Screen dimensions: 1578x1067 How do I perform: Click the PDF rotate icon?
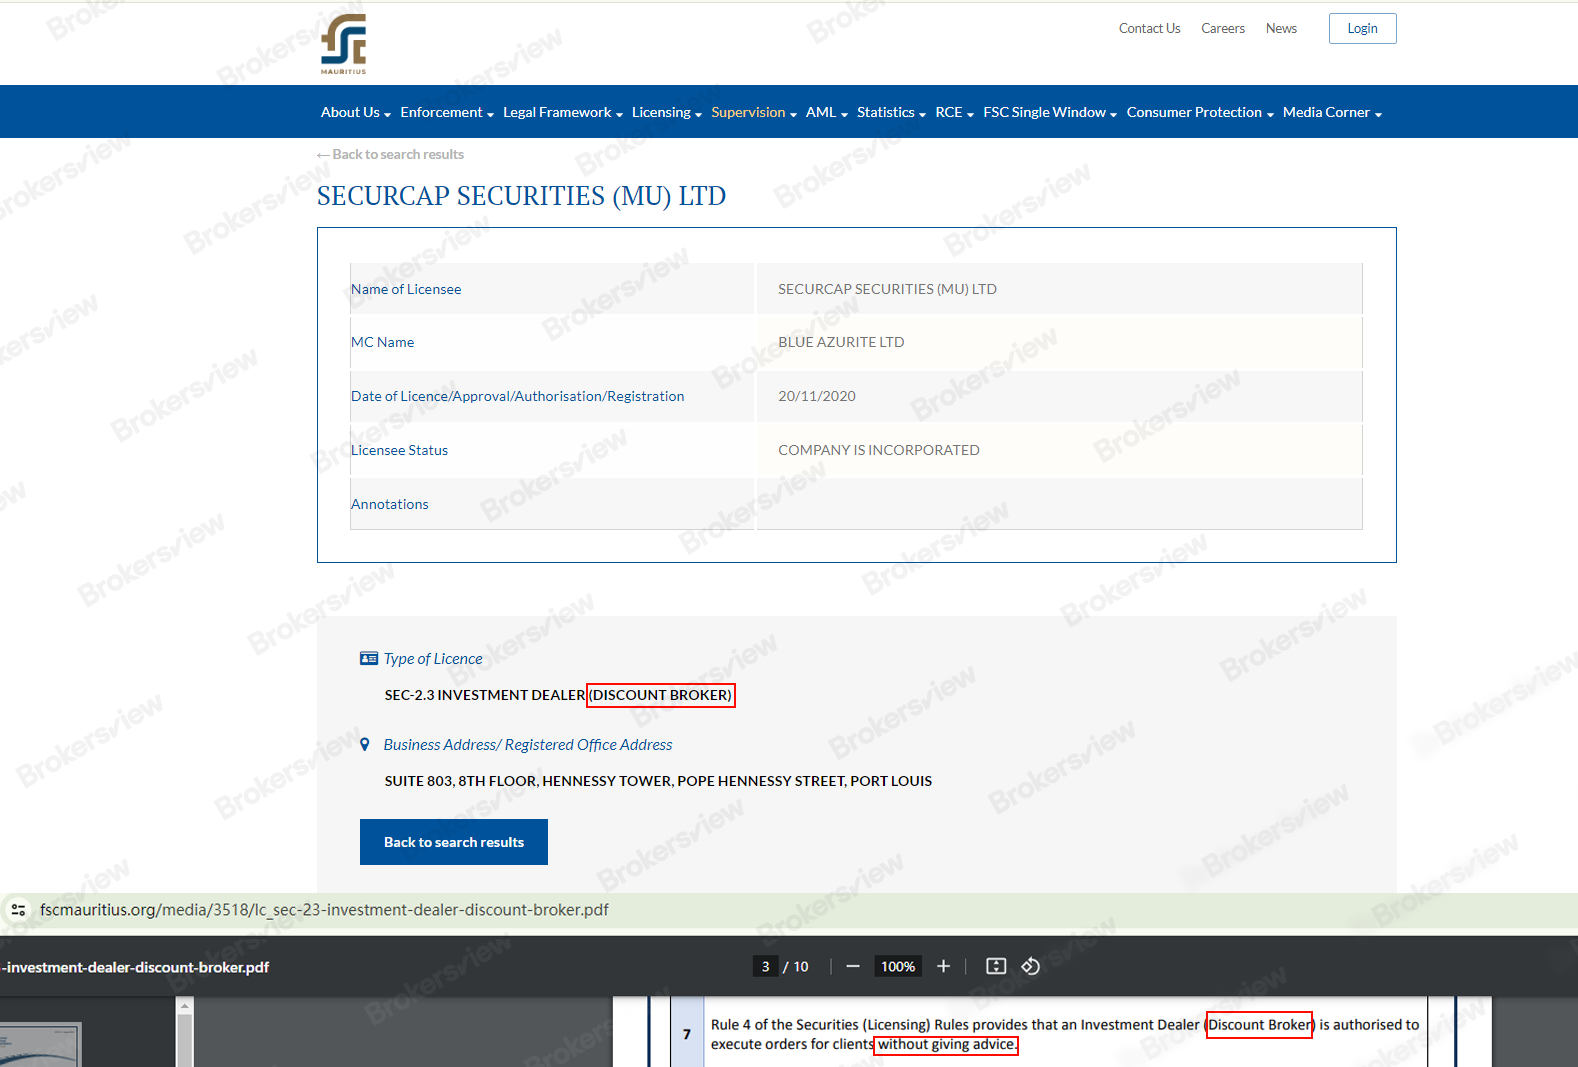click(x=1031, y=966)
